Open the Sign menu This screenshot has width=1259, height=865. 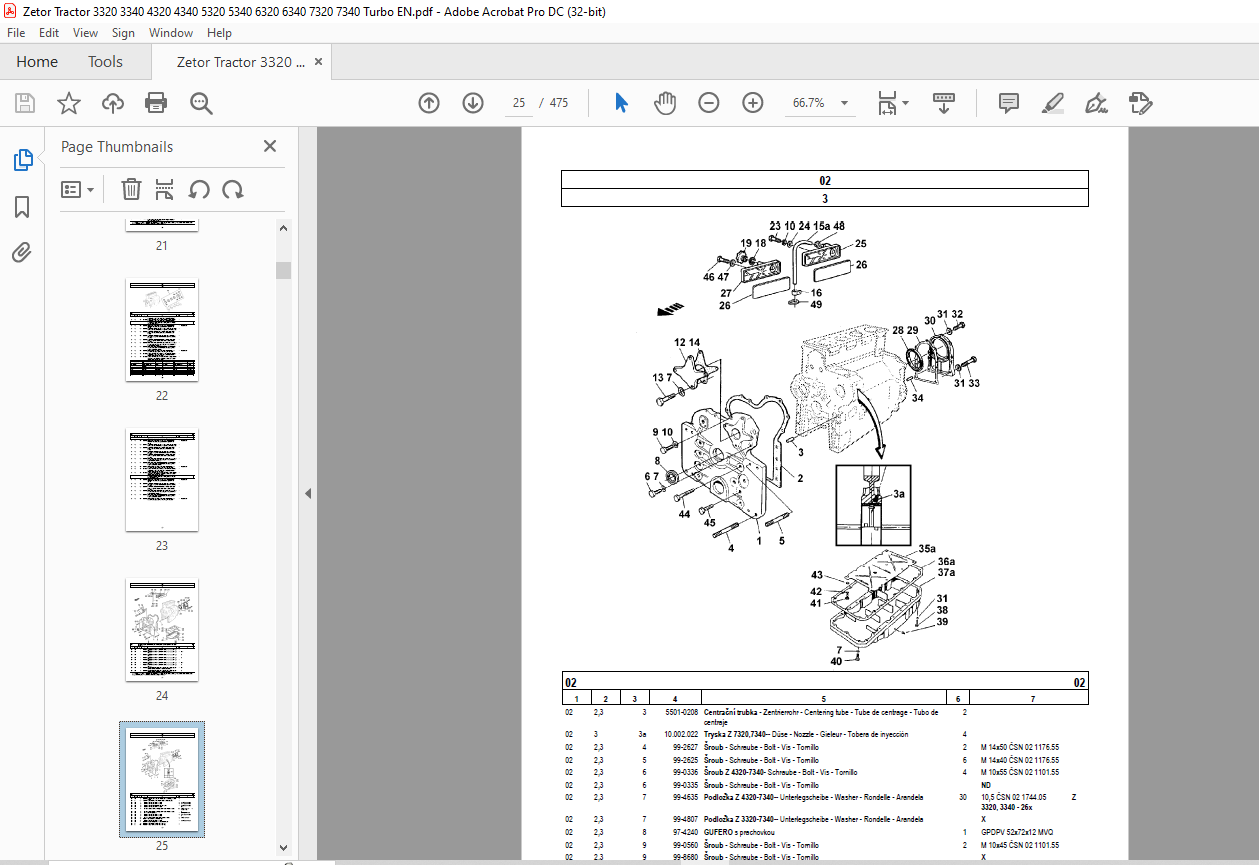[123, 33]
